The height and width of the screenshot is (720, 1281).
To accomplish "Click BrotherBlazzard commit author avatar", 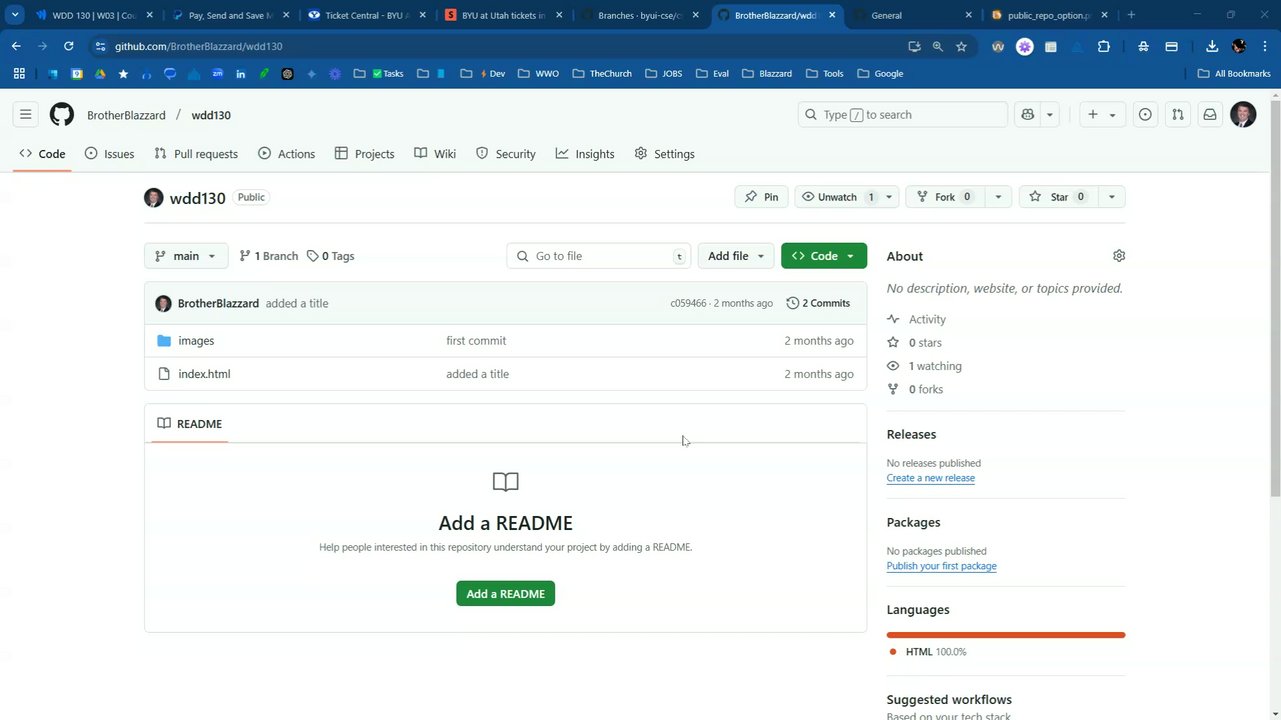I will coord(163,303).
